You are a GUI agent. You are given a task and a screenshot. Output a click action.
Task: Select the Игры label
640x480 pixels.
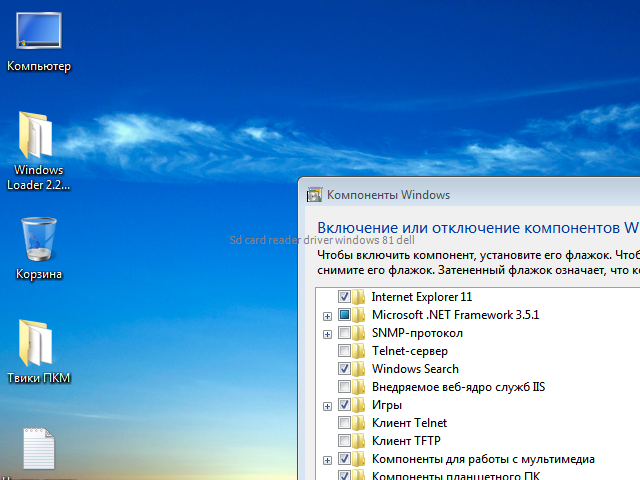[387, 405]
